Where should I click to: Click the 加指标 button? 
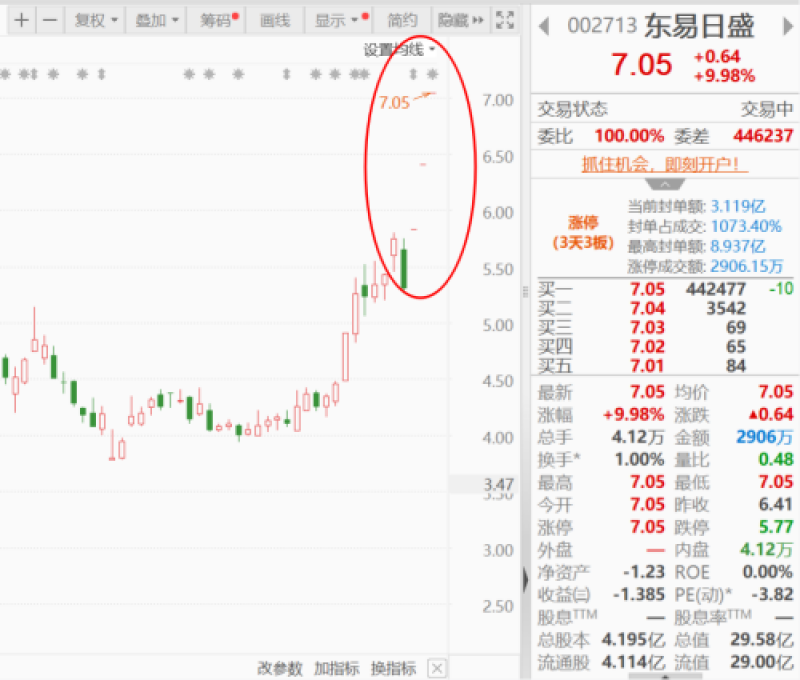click(x=337, y=668)
